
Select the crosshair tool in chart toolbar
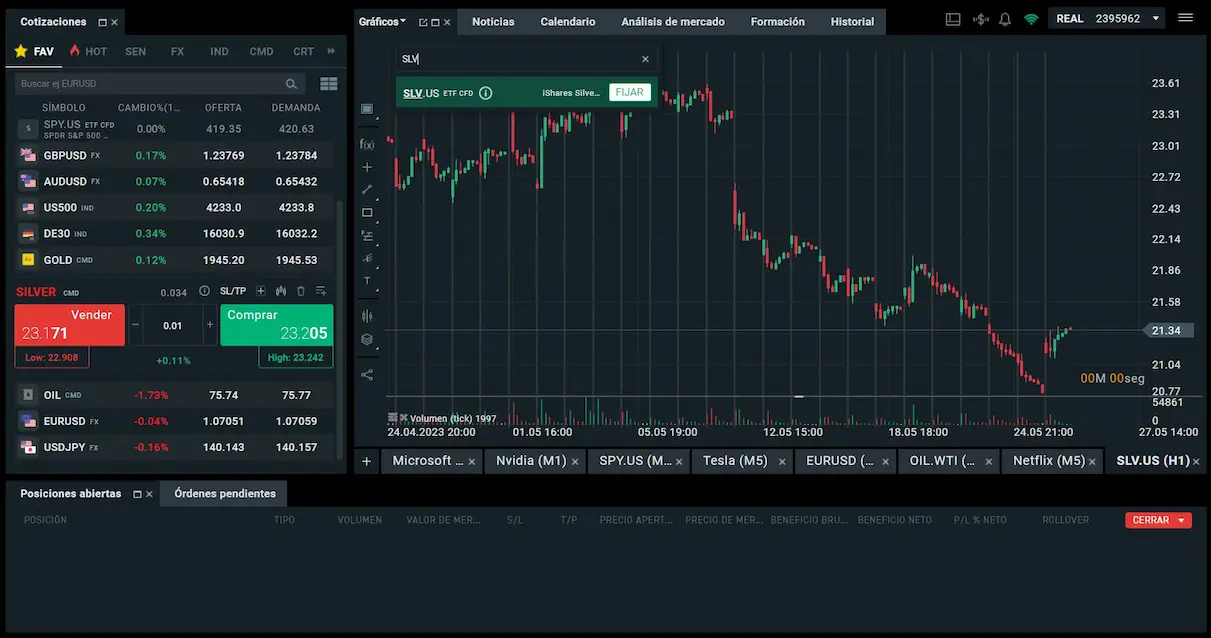point(367,167)
